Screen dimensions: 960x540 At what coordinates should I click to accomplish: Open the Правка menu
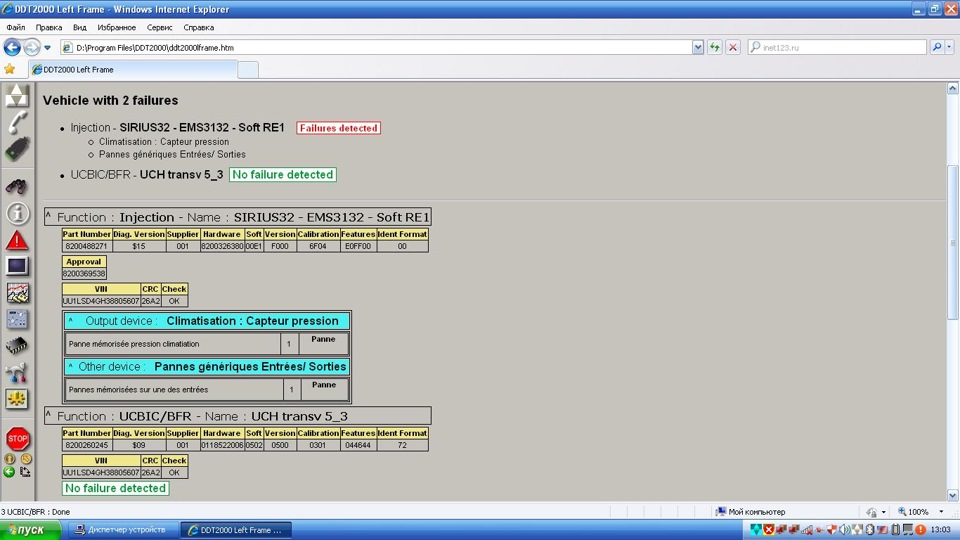coord(48,28)
